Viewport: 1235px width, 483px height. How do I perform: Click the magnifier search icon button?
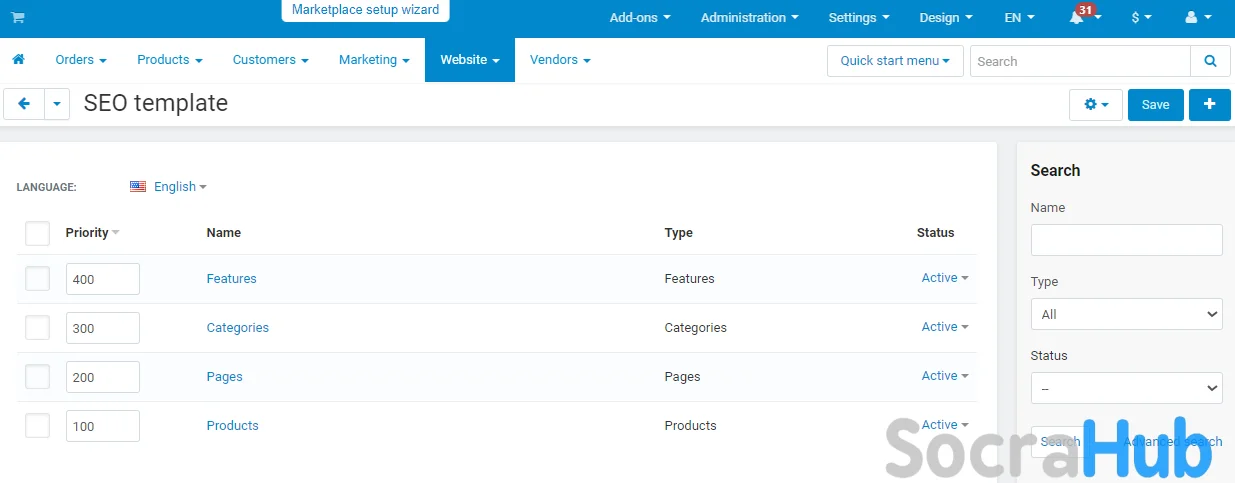click(x=1210, y=61)
